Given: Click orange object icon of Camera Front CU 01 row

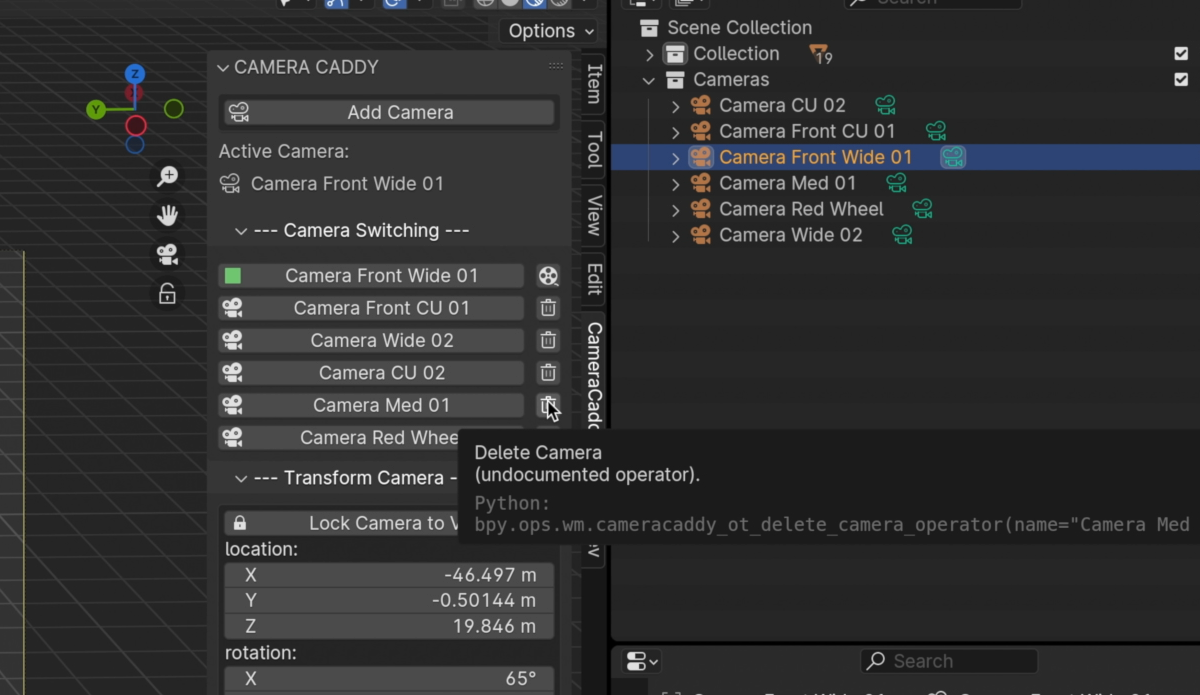Looking at the screenshot, I should click(700, 131).
